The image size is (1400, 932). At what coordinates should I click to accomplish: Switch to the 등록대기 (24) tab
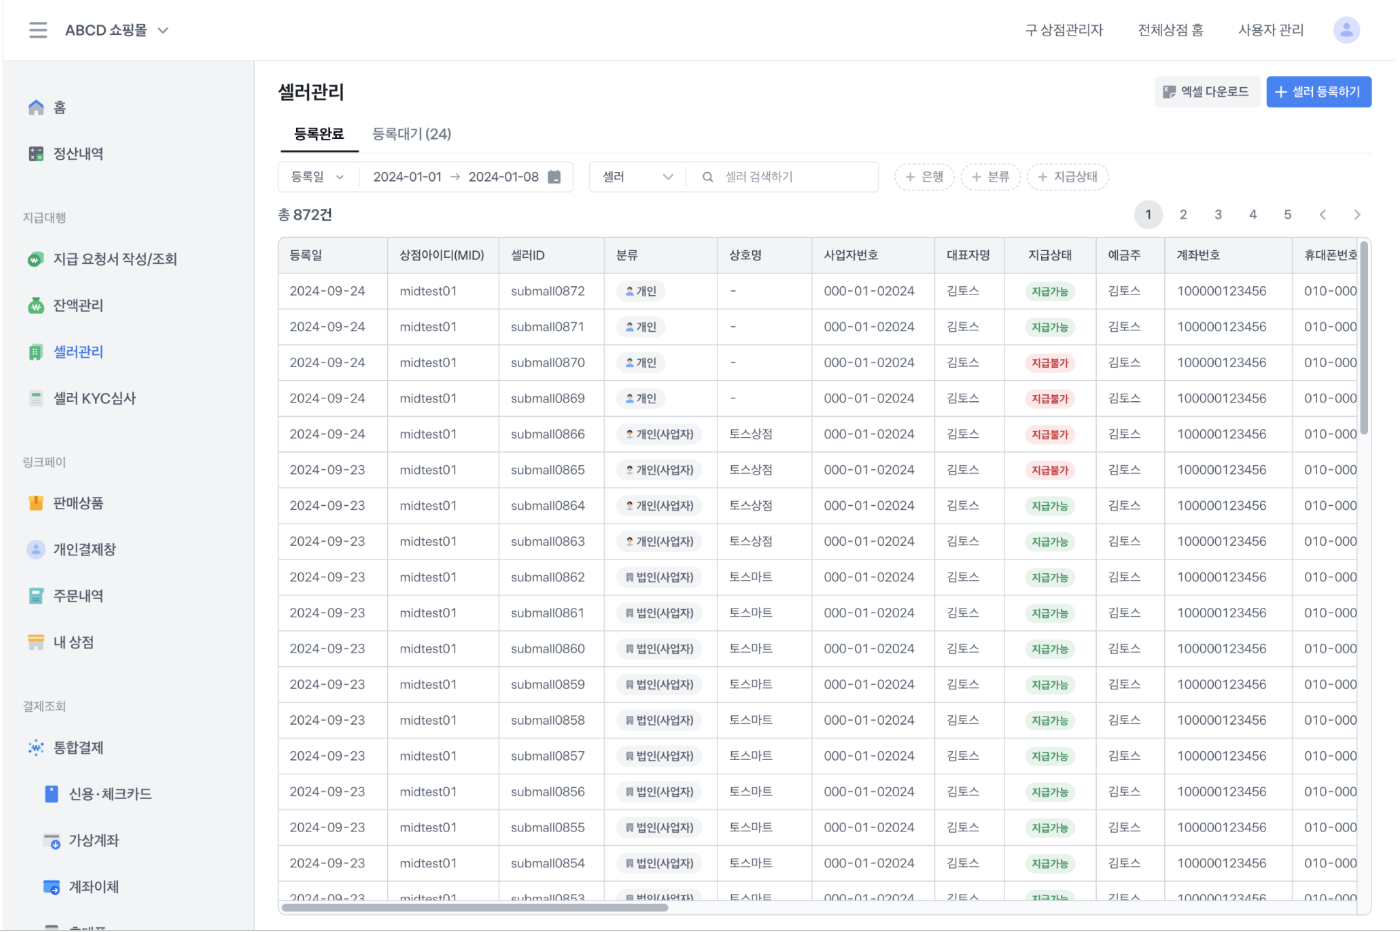pyautogui.click(x=411, y=134)
